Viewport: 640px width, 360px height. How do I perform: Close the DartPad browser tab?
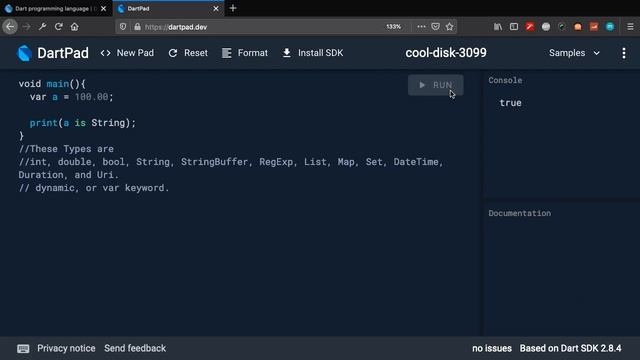coord(216,9)
